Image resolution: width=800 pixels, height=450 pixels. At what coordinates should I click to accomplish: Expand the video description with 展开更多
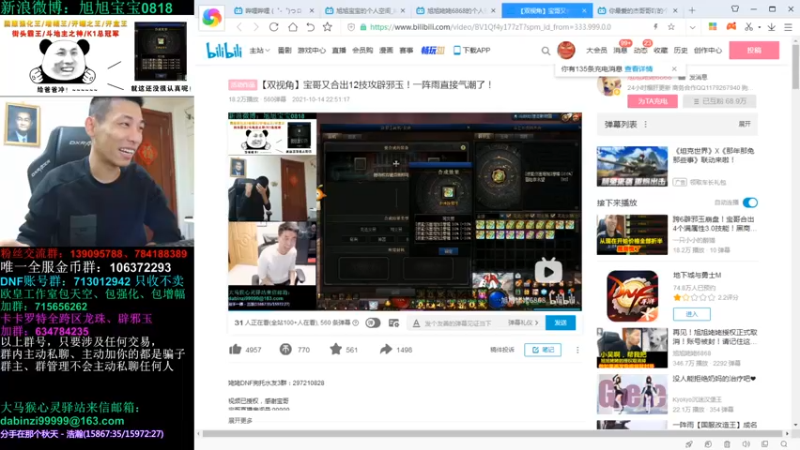(240, 420)
